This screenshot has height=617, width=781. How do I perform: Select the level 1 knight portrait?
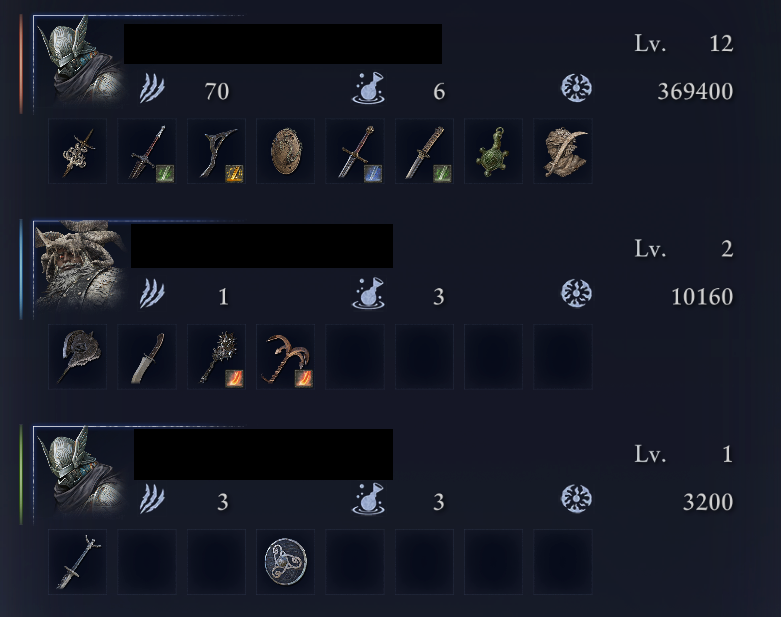click(79, 472)
